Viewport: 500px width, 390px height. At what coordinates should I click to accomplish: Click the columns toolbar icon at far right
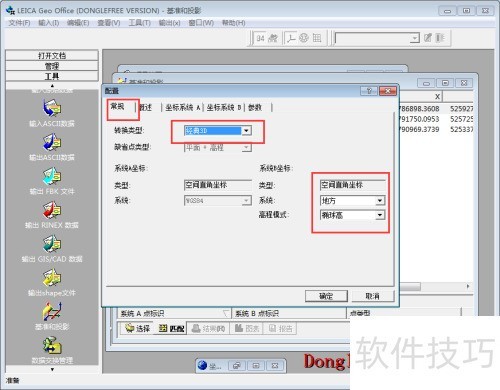coord(440,38)
